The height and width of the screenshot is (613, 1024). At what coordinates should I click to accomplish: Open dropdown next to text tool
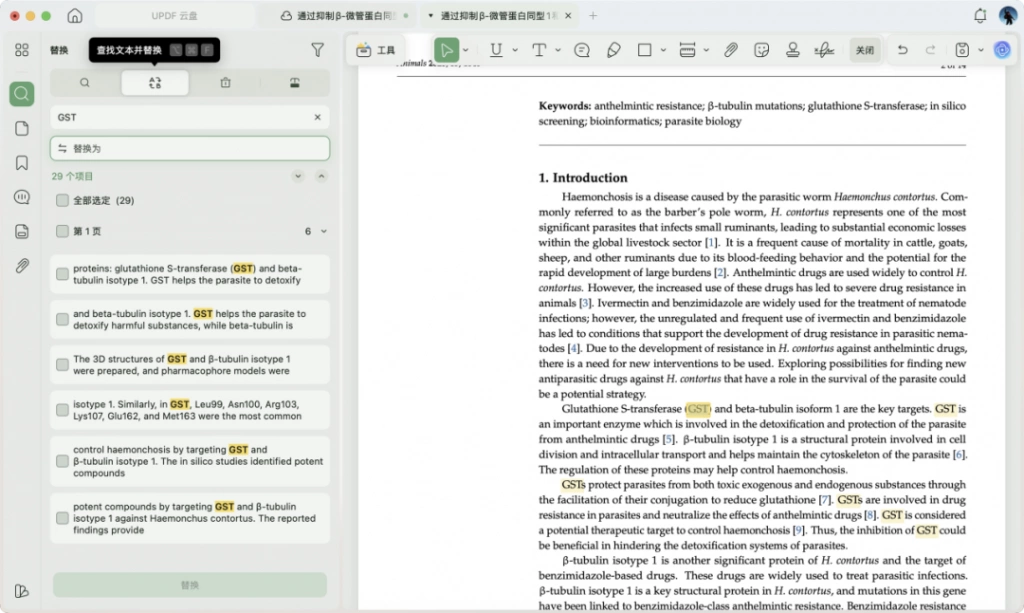coord(558,50)
